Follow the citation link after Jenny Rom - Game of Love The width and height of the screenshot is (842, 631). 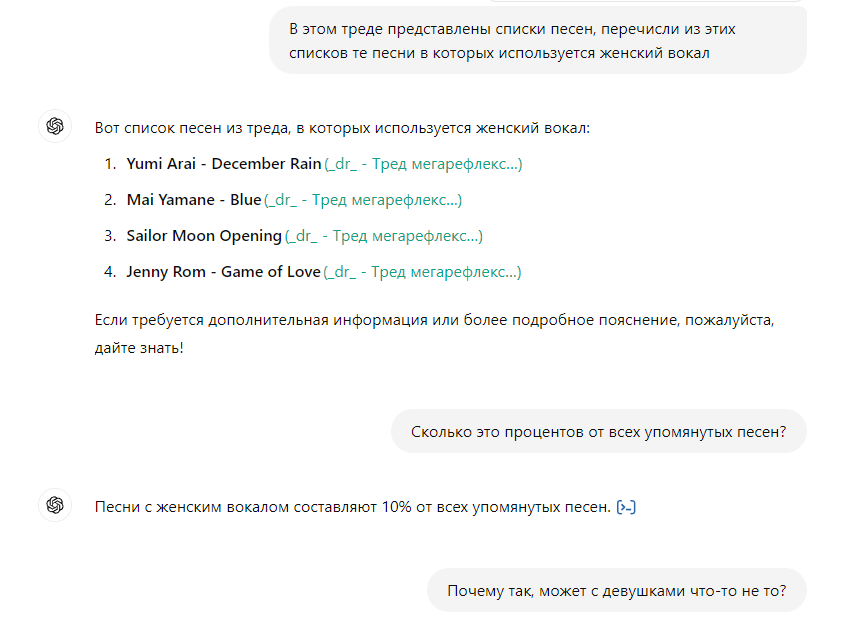click(x=422, y=272)
